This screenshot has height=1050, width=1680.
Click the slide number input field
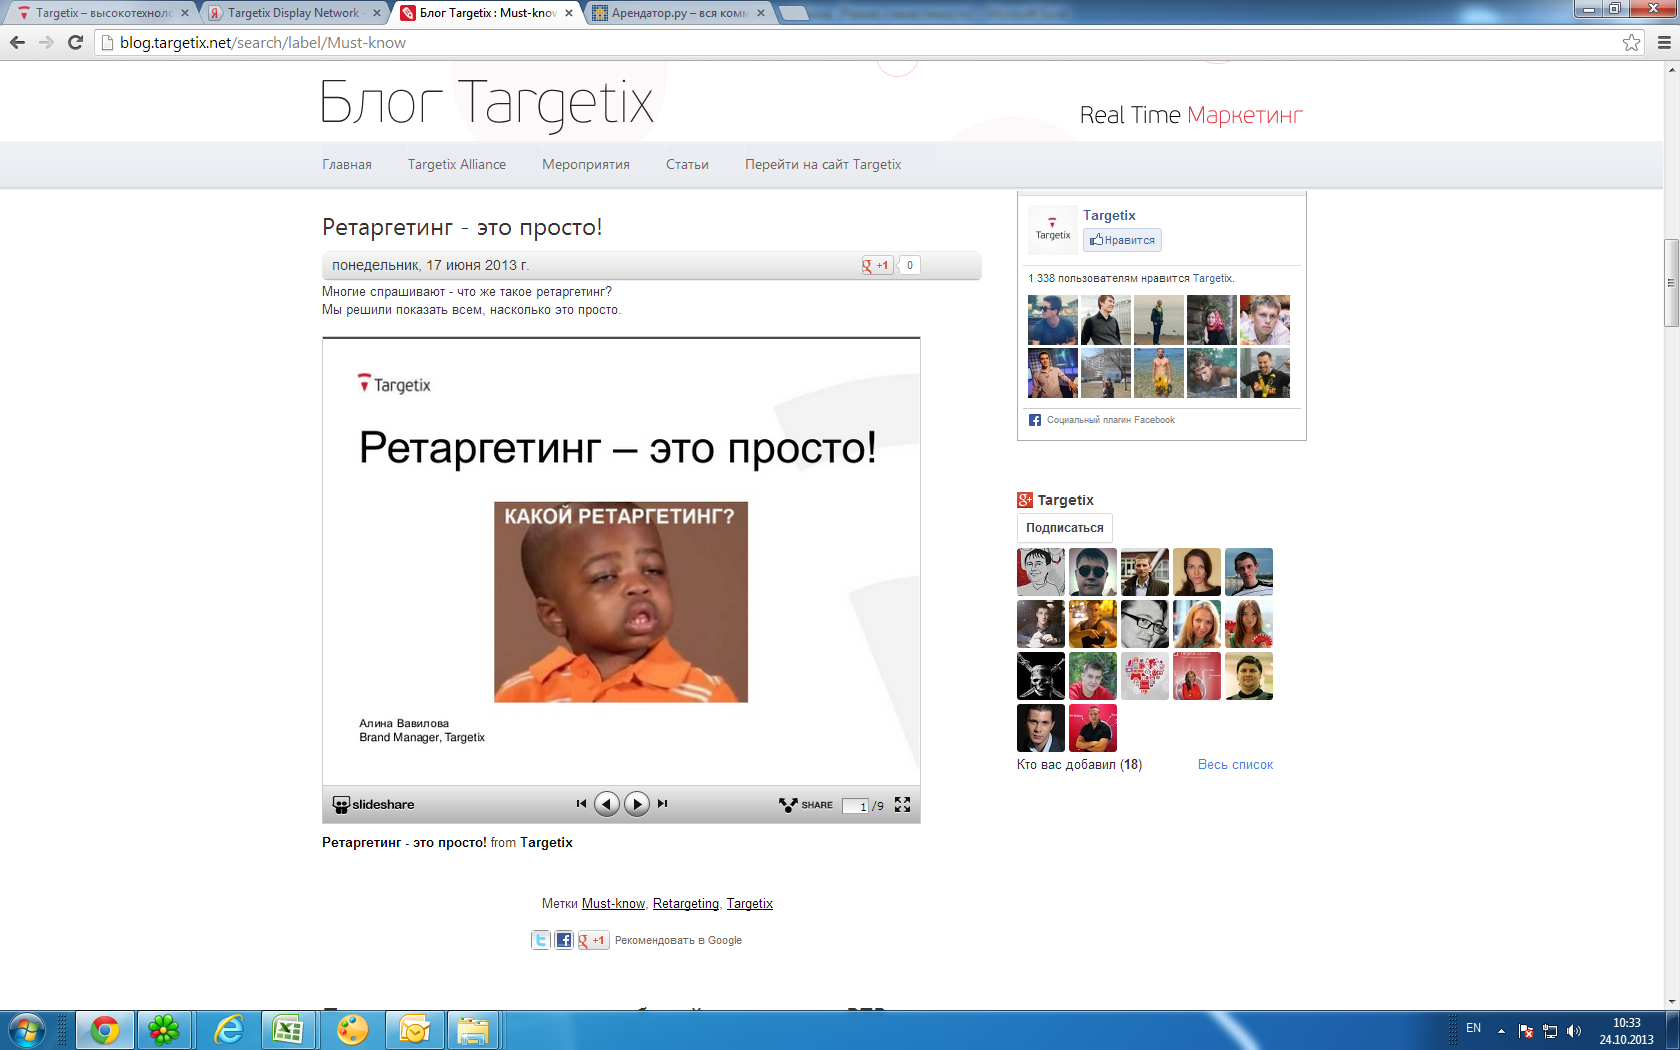point(856,806)
